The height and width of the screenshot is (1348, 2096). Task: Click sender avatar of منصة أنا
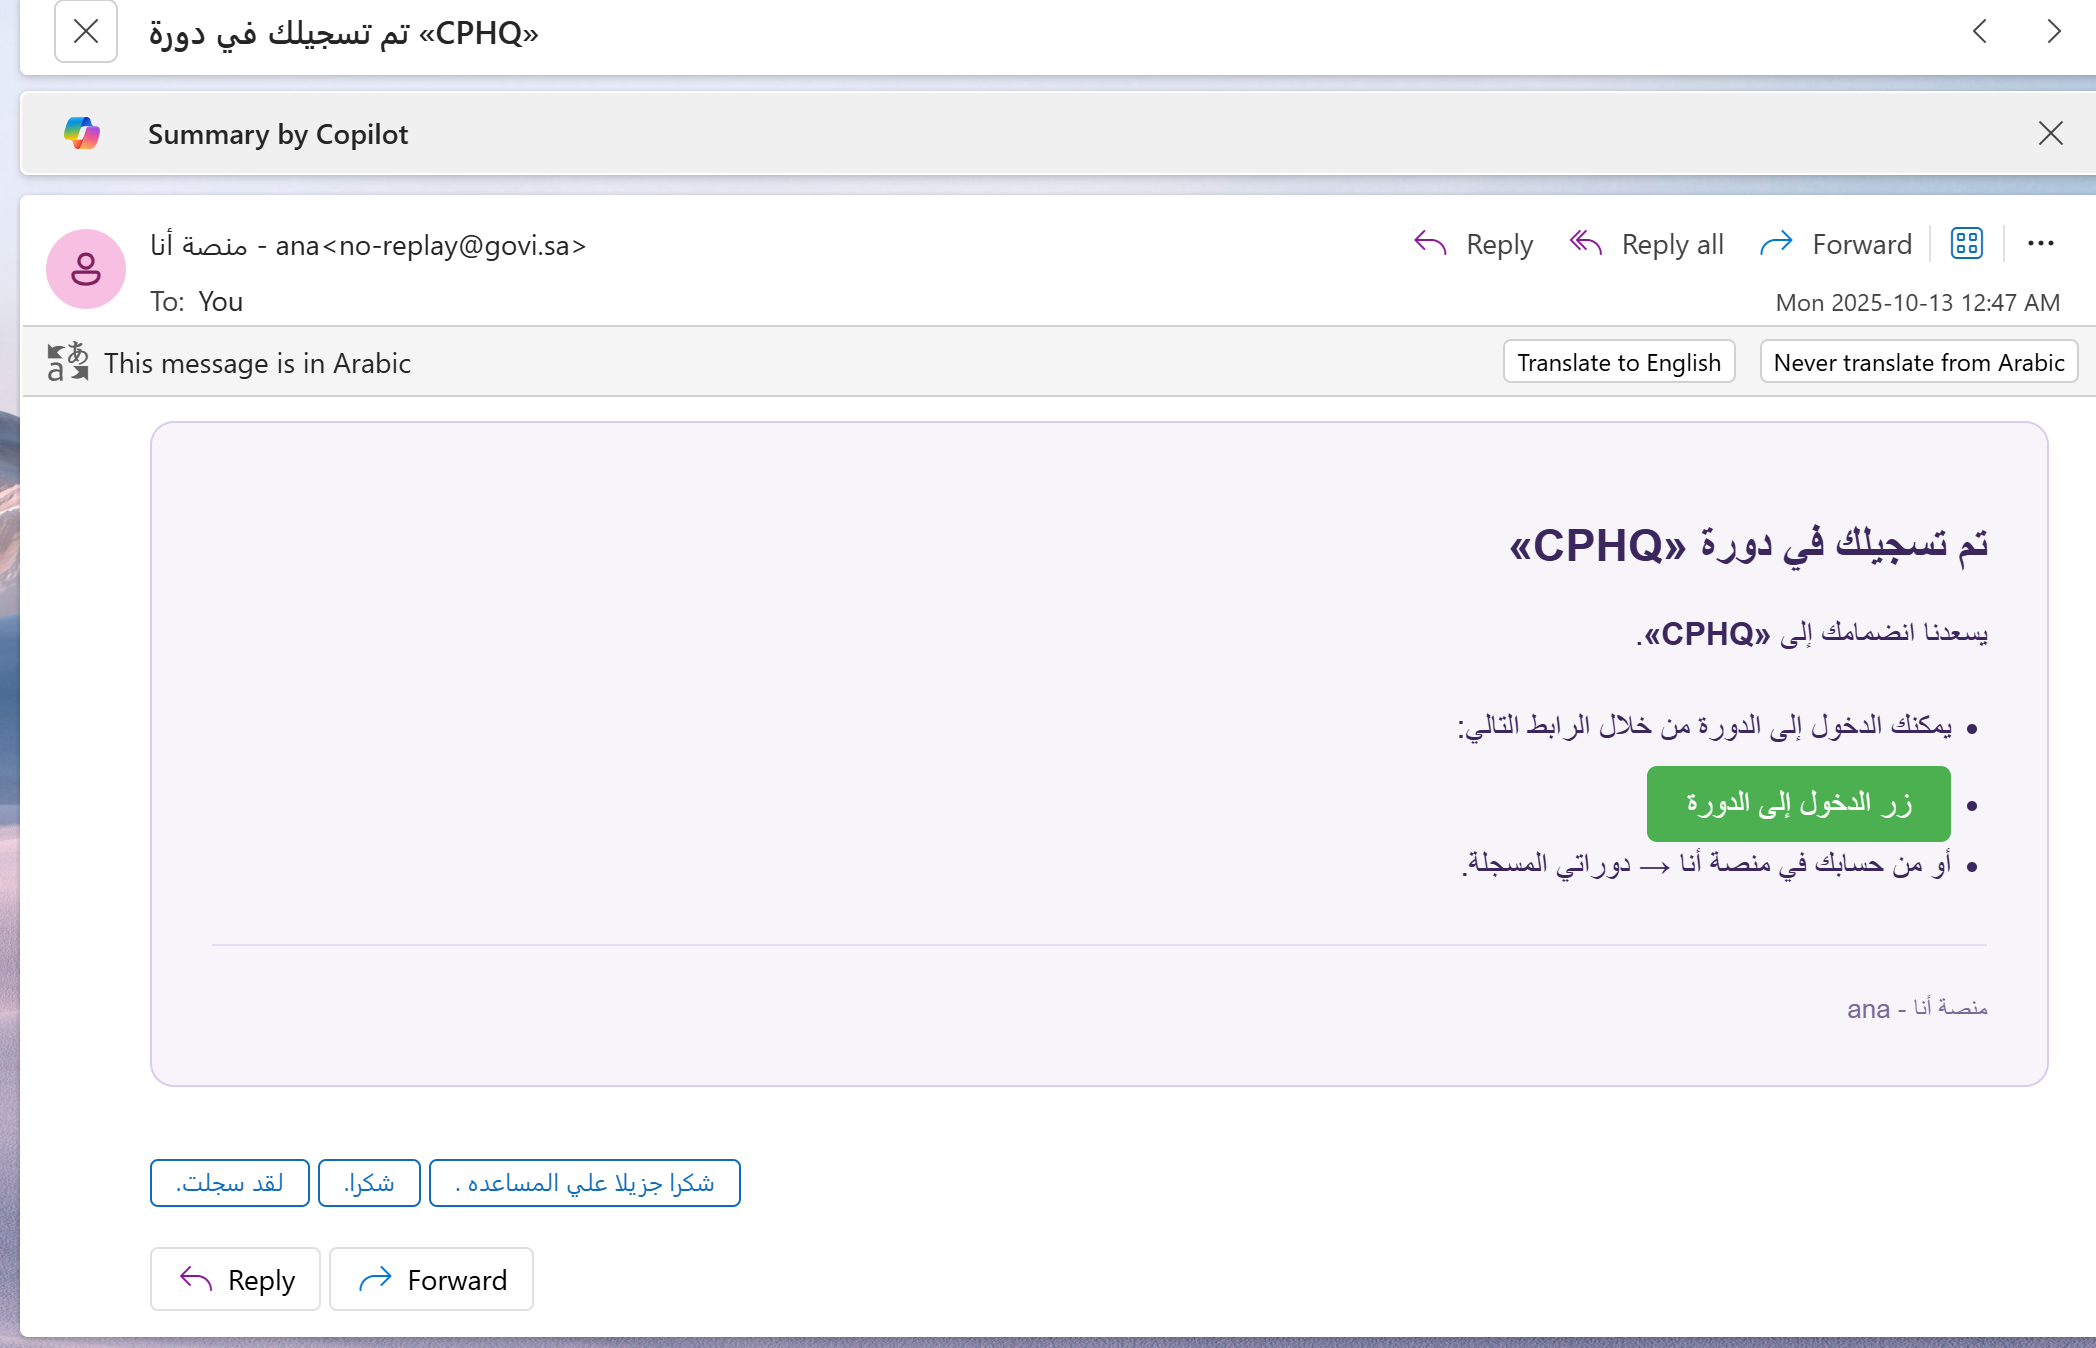[86, 269]
